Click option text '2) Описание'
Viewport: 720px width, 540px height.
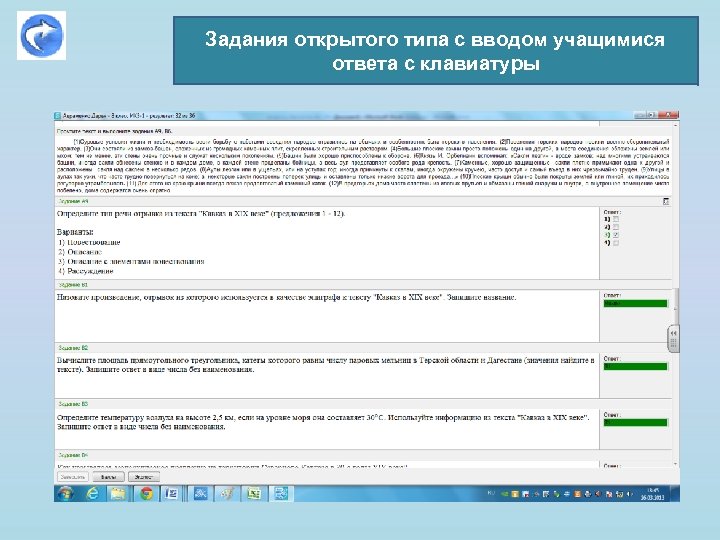tap(80, 252)
